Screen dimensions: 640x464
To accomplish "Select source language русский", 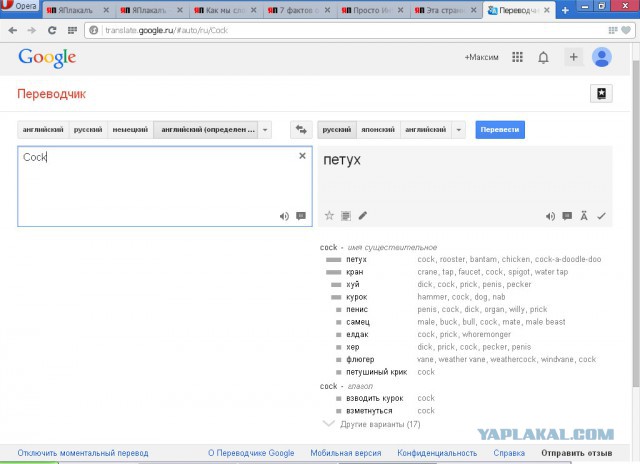I will [88, 130].
